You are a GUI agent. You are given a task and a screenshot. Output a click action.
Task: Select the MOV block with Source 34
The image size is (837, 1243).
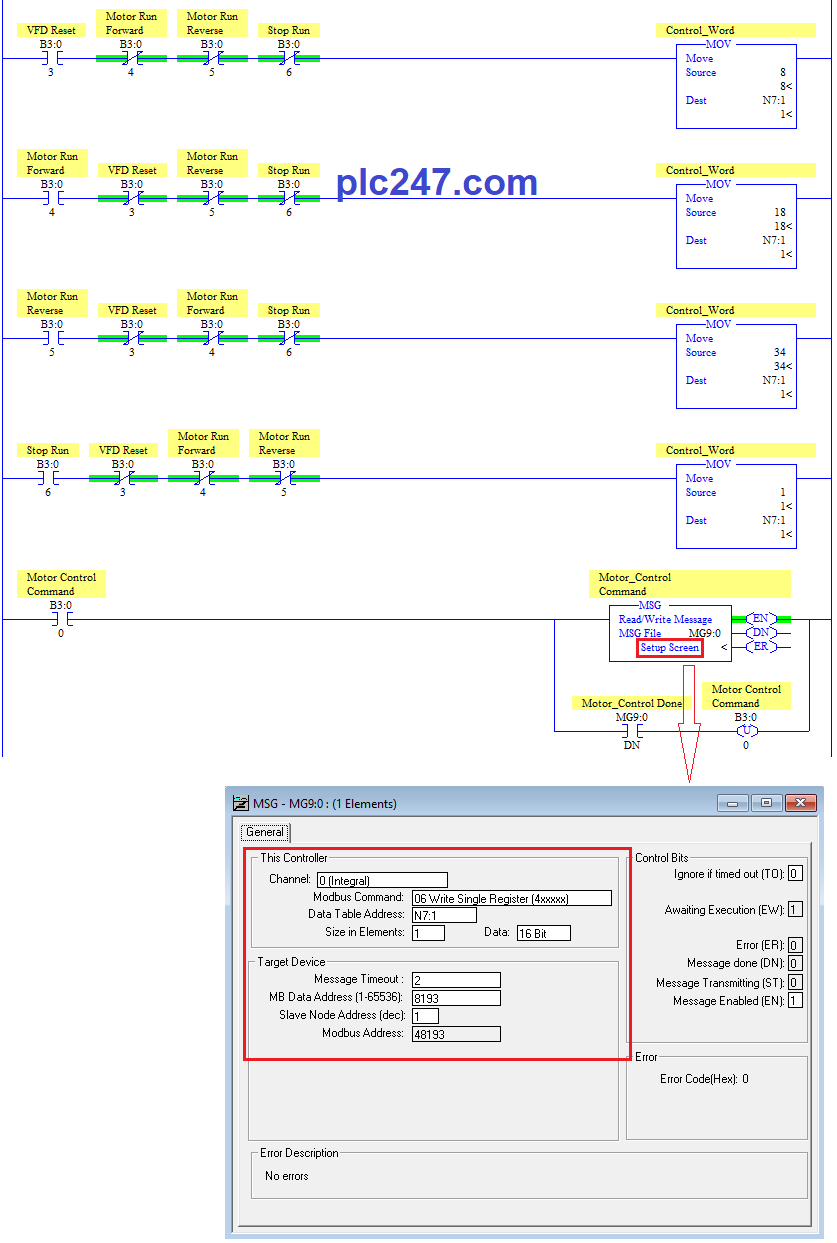tap(737, 366)
